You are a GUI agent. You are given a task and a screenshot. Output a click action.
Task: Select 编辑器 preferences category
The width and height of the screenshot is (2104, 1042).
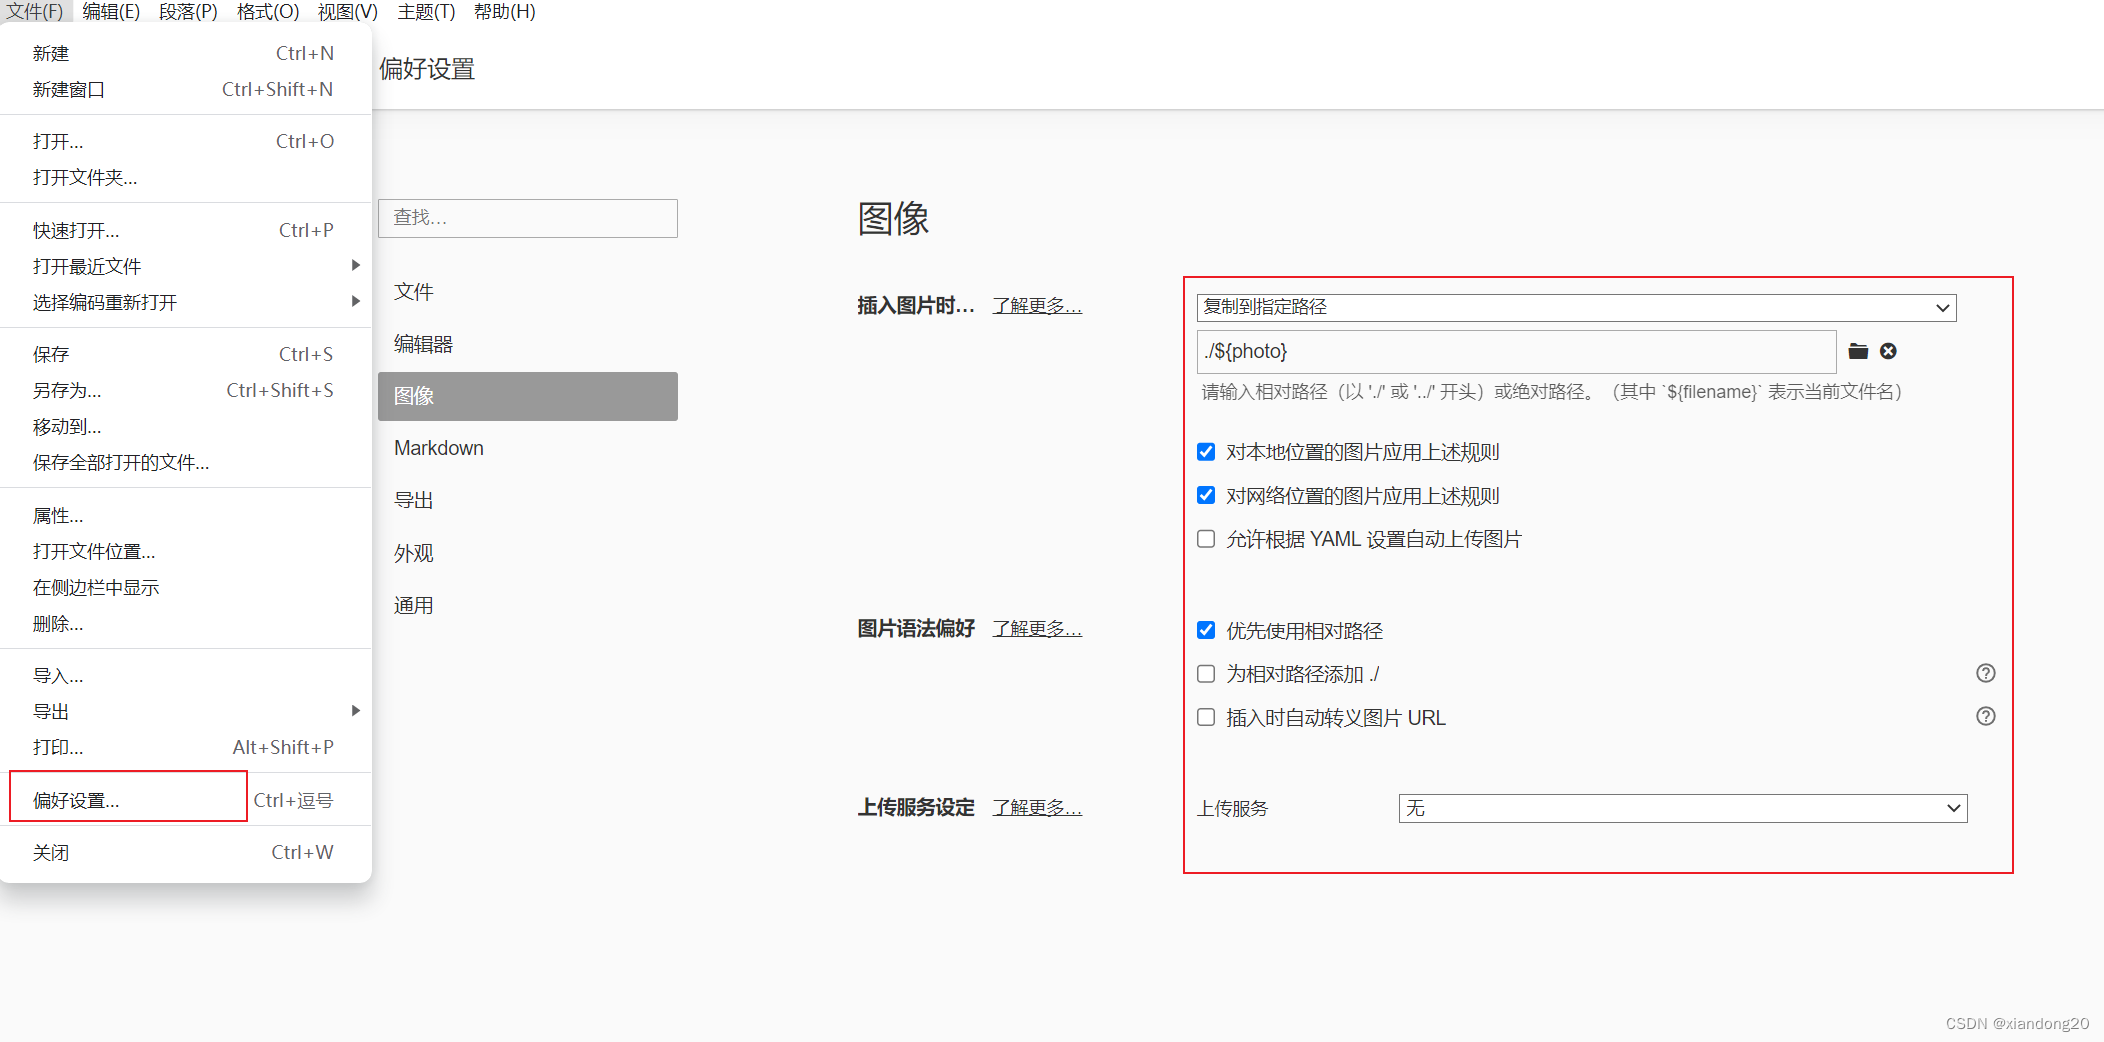point(528,344)
